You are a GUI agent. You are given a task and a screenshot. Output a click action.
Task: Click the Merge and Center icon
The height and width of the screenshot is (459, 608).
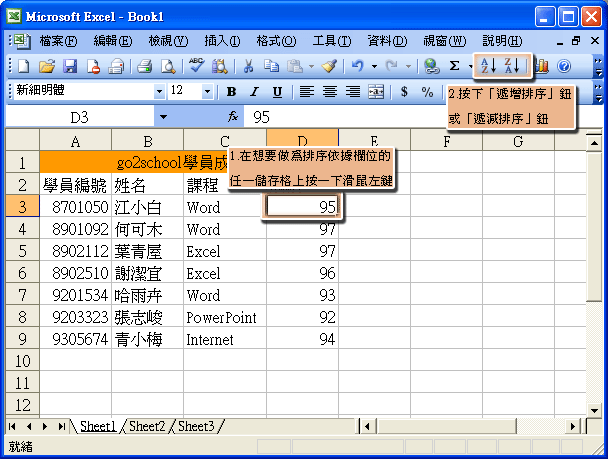(x=376, y=92)
